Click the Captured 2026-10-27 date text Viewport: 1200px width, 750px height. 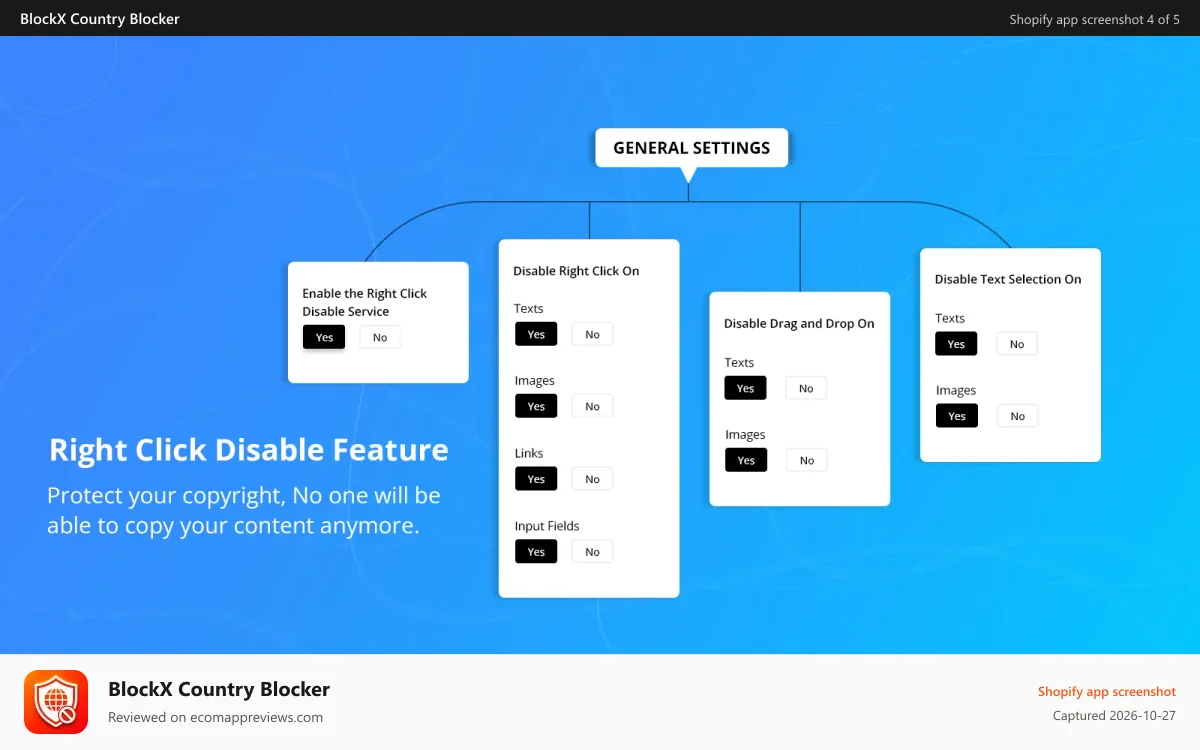[x=1114, y=716]
